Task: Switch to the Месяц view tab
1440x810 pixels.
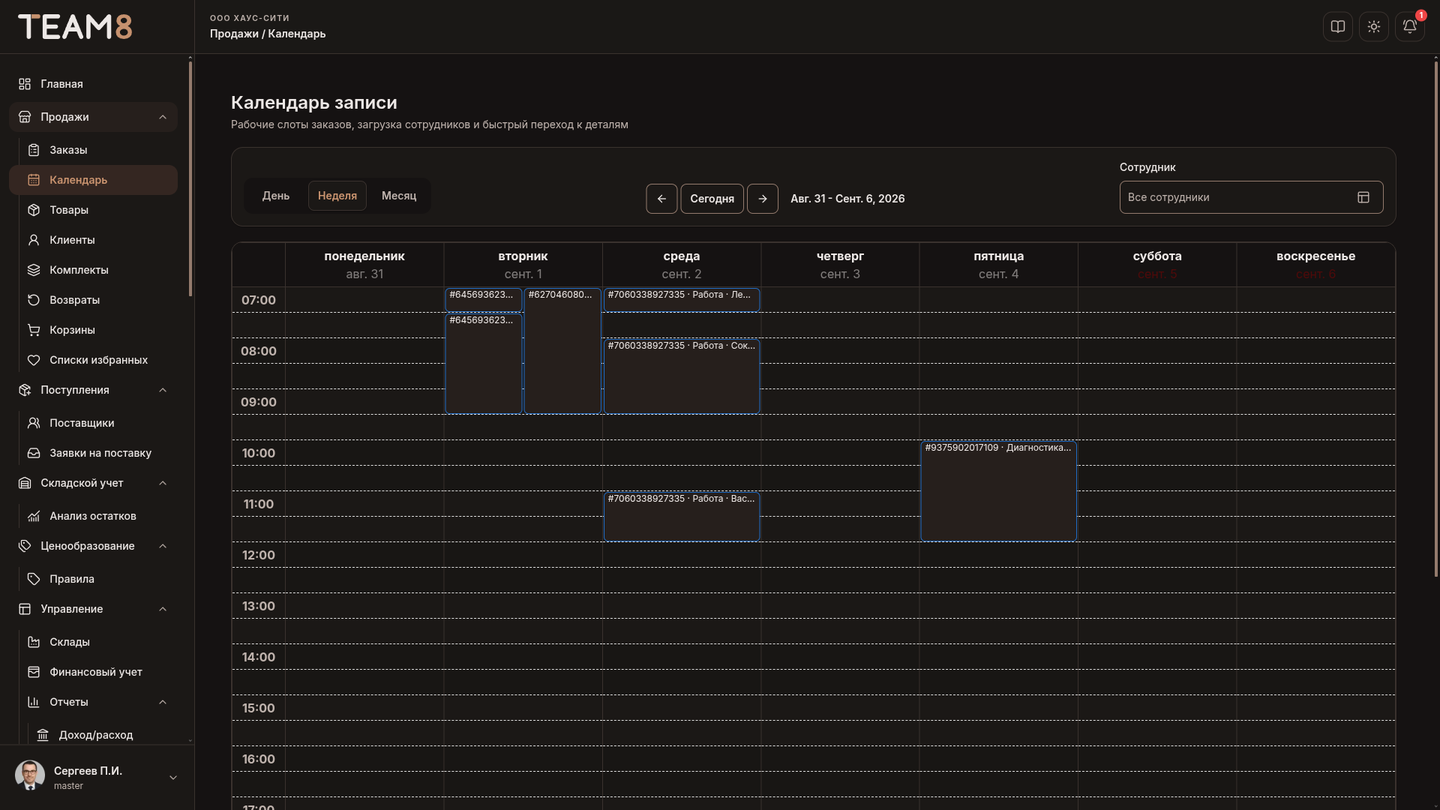Action: (x=399, y=196)
